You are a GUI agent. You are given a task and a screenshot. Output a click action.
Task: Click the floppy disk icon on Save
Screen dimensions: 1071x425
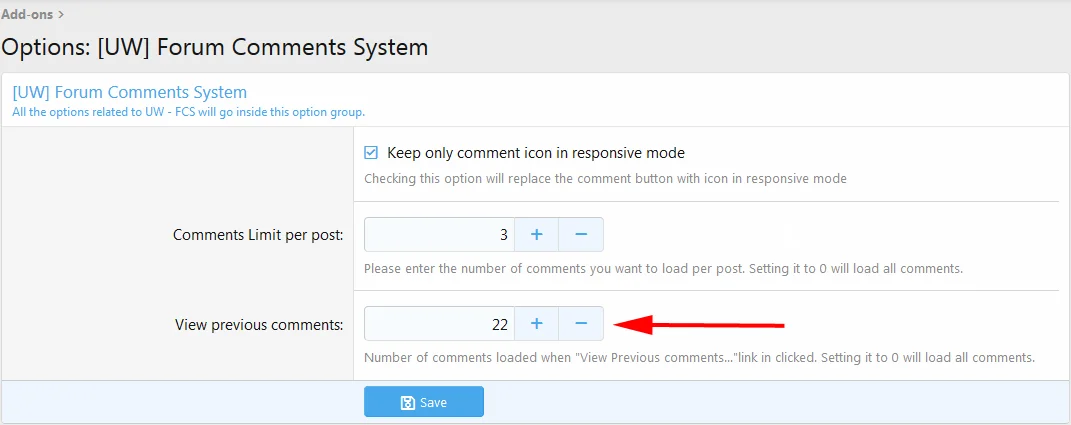click(x=407, y=402)
